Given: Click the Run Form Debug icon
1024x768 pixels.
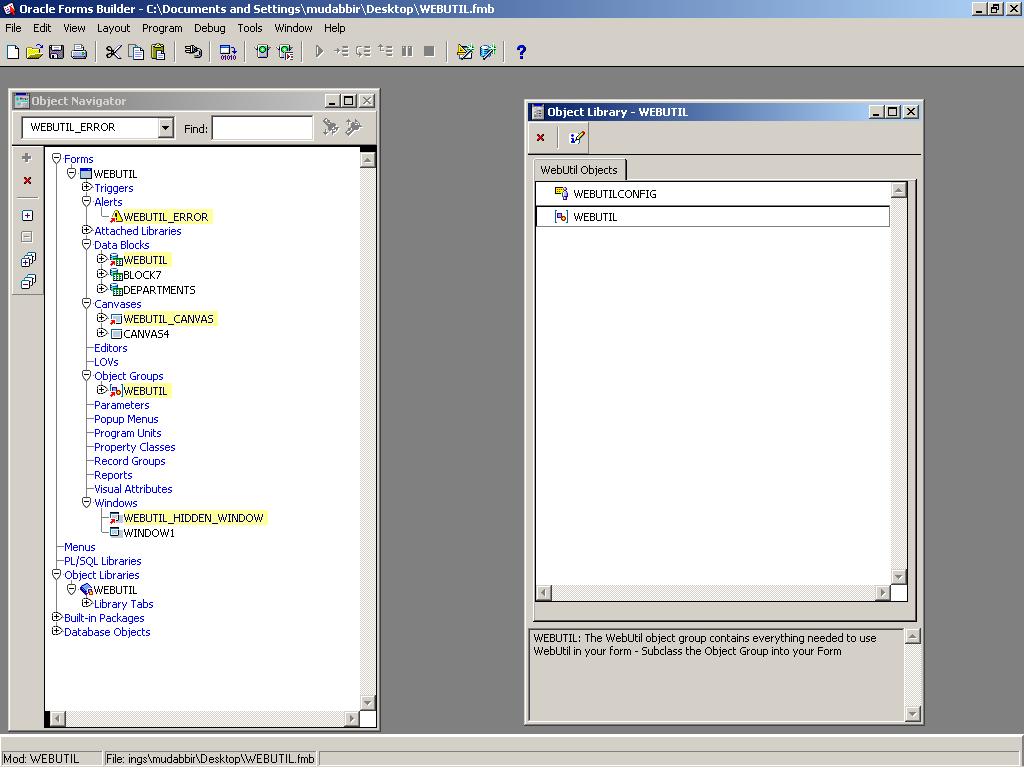Looking at the screenshot, I should coord(285,52).
